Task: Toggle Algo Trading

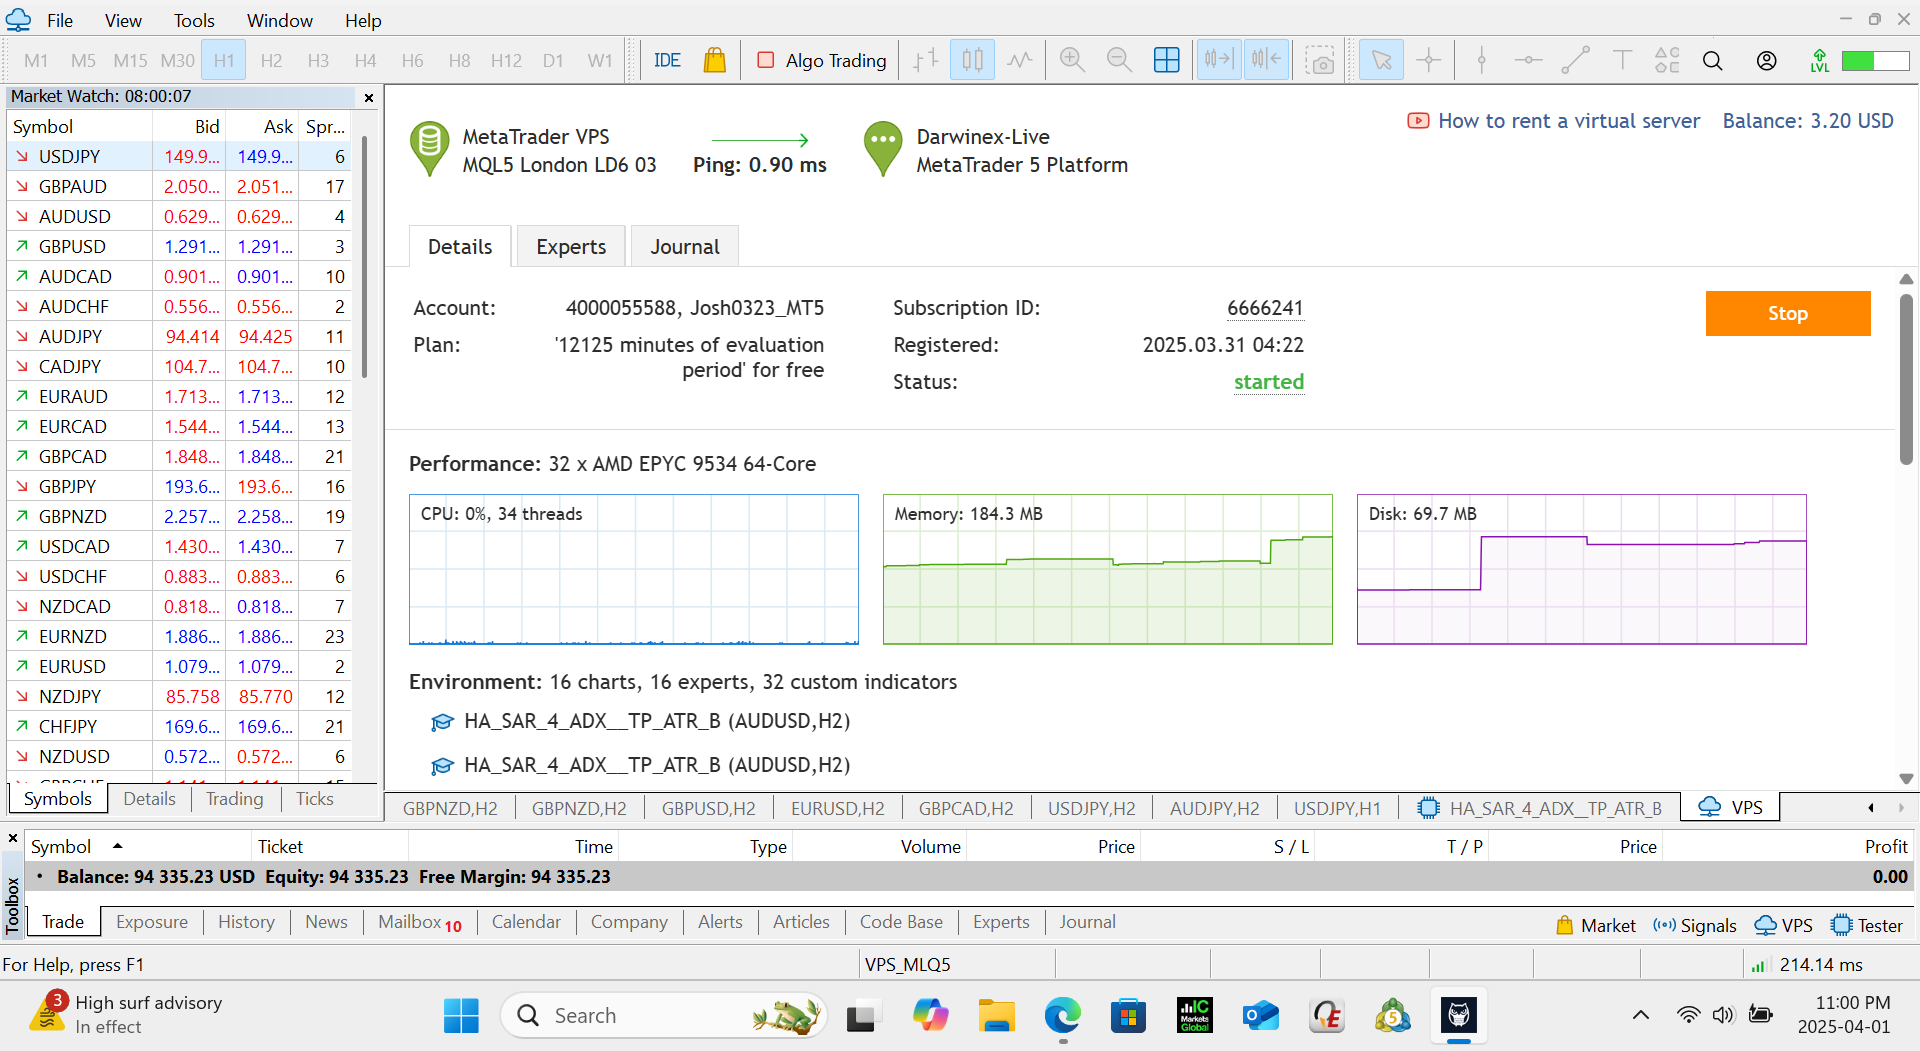Action: point(822,60)
